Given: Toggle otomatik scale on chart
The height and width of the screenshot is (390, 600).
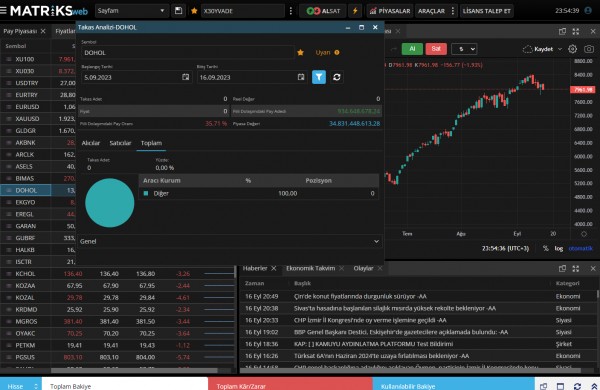Looking at the screenshot, I should 580,248.
